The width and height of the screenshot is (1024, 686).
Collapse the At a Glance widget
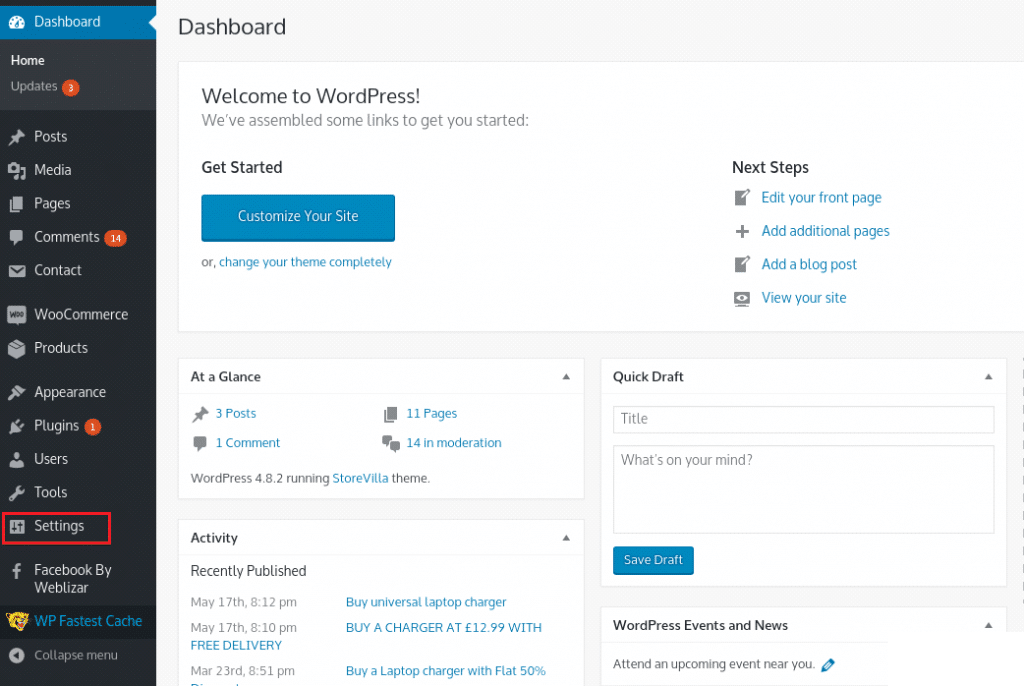pyautogui.click(x=566, y=377)
